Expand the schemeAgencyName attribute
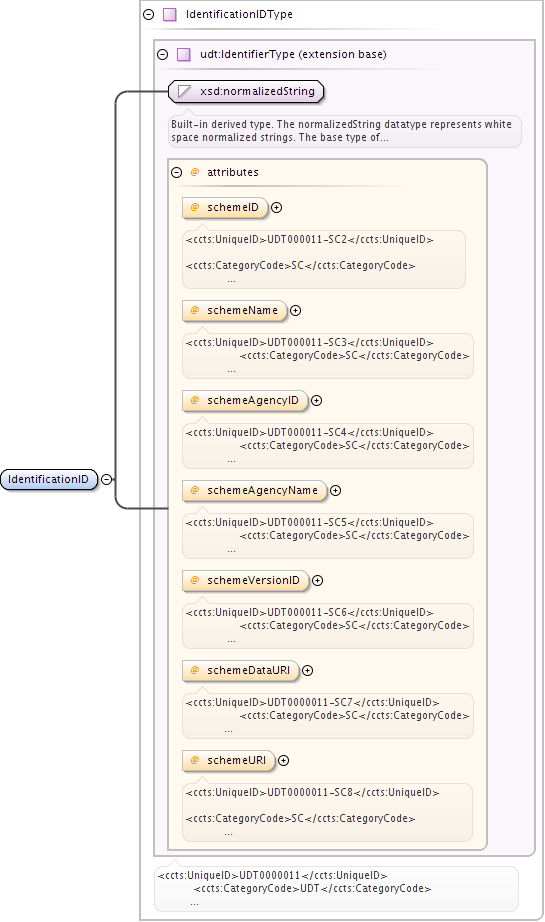The image size is (545, 922). [x=335, y=490]
